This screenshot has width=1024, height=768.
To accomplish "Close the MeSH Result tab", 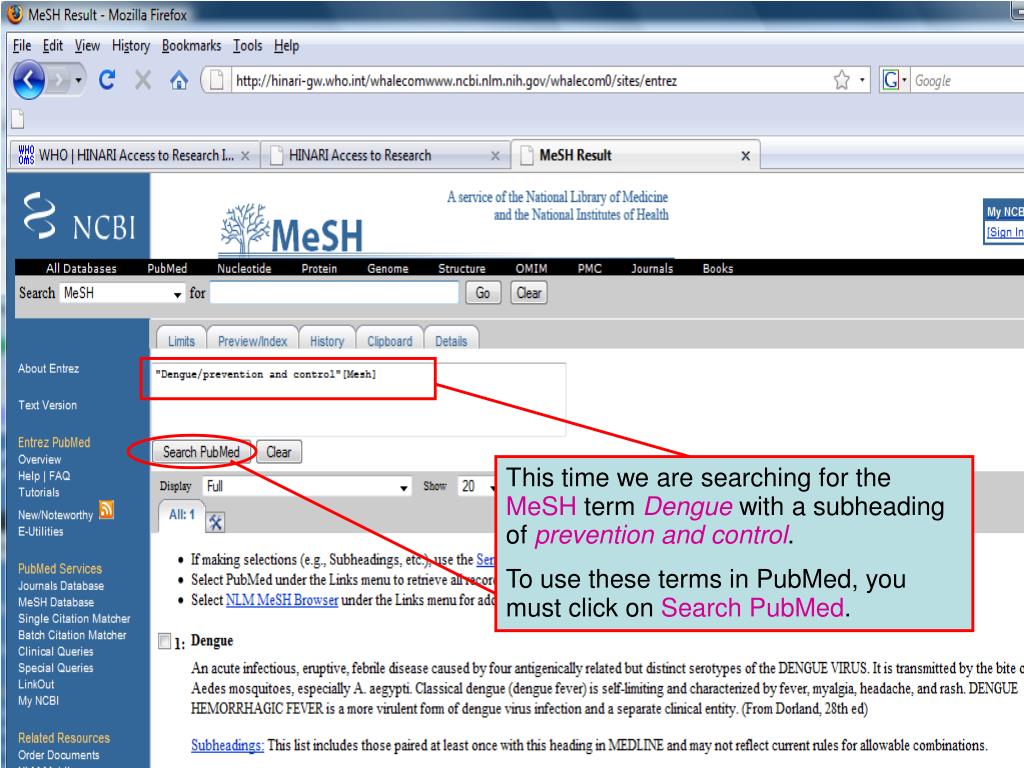I will (745, 155).
